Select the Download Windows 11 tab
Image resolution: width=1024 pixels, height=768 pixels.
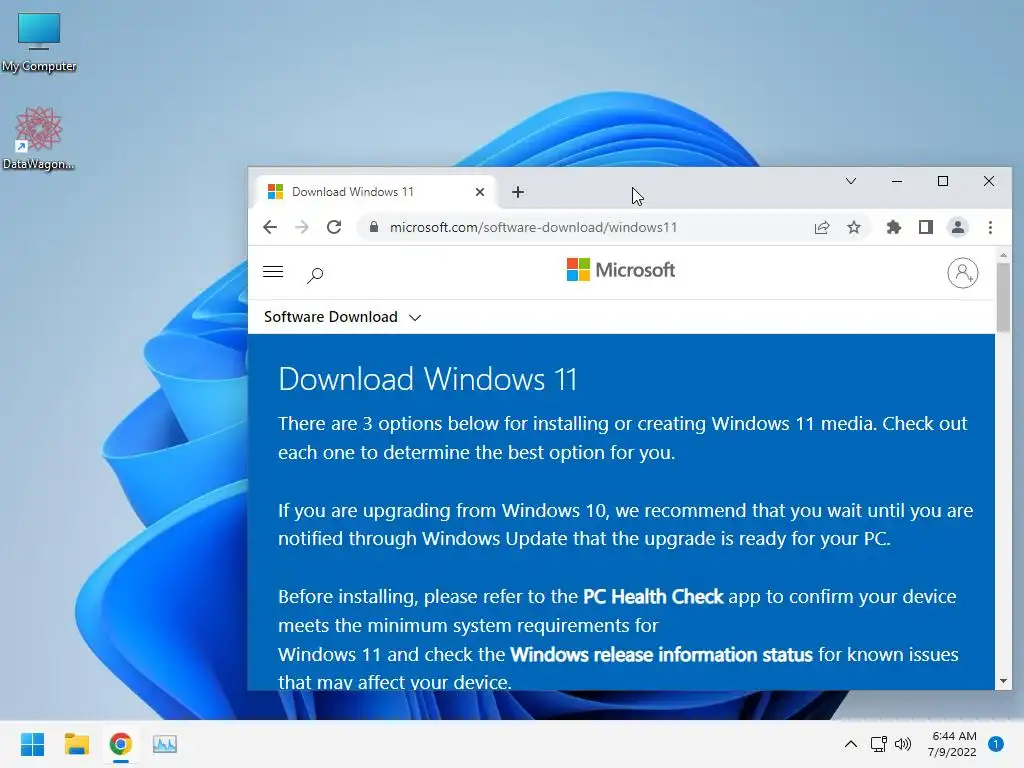374,192
